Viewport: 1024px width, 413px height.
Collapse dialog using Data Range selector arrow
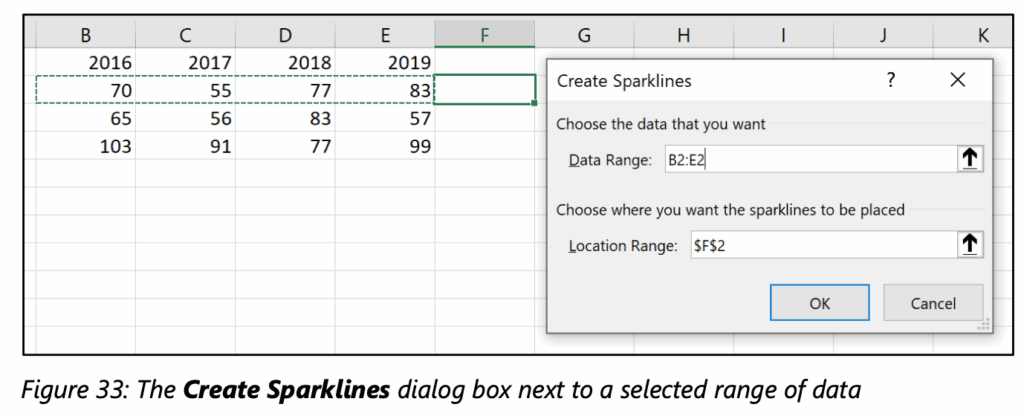[x=967, y=160]
